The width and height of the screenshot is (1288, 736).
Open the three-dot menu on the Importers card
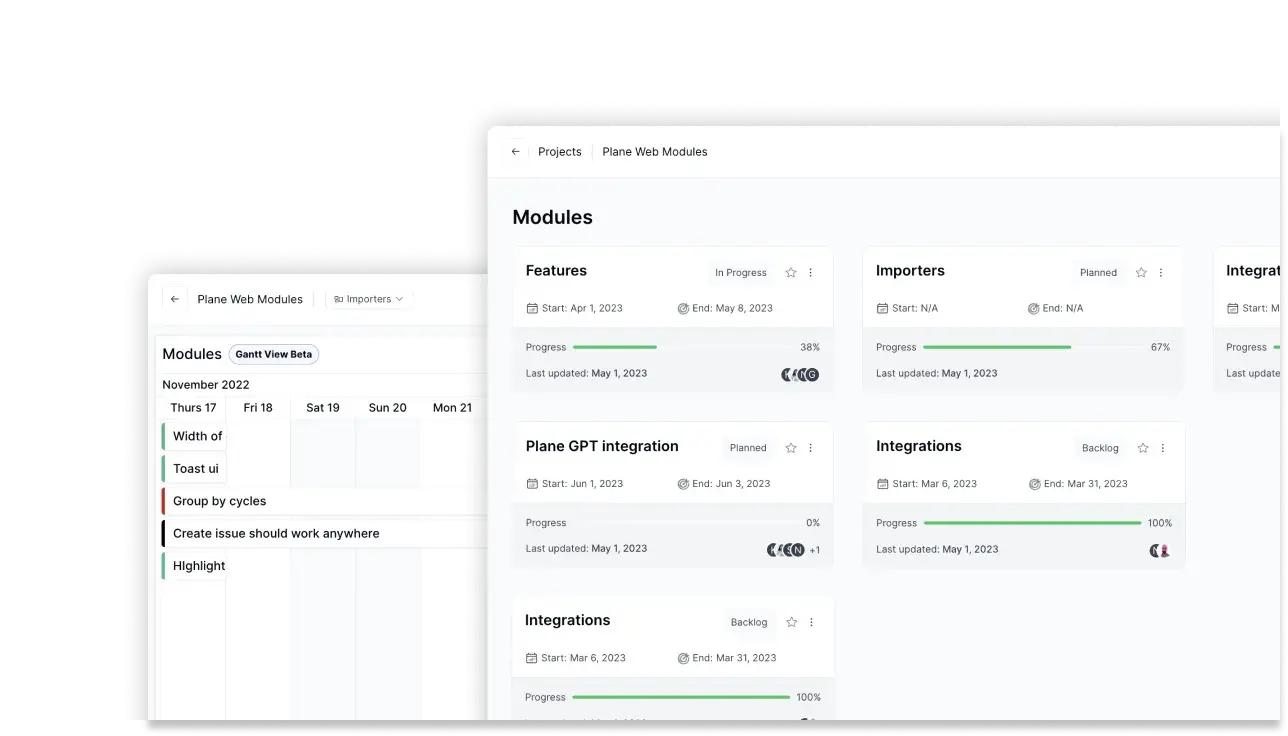coord(1161,273)
